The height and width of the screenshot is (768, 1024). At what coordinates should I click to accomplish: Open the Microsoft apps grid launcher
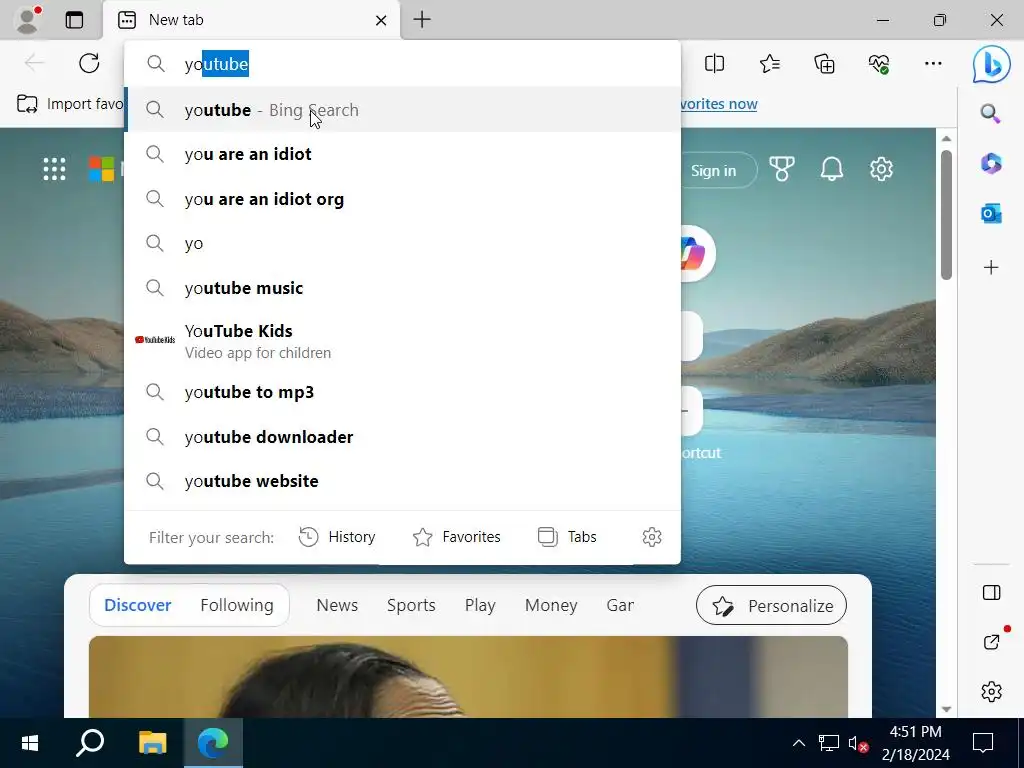(54, 169)
